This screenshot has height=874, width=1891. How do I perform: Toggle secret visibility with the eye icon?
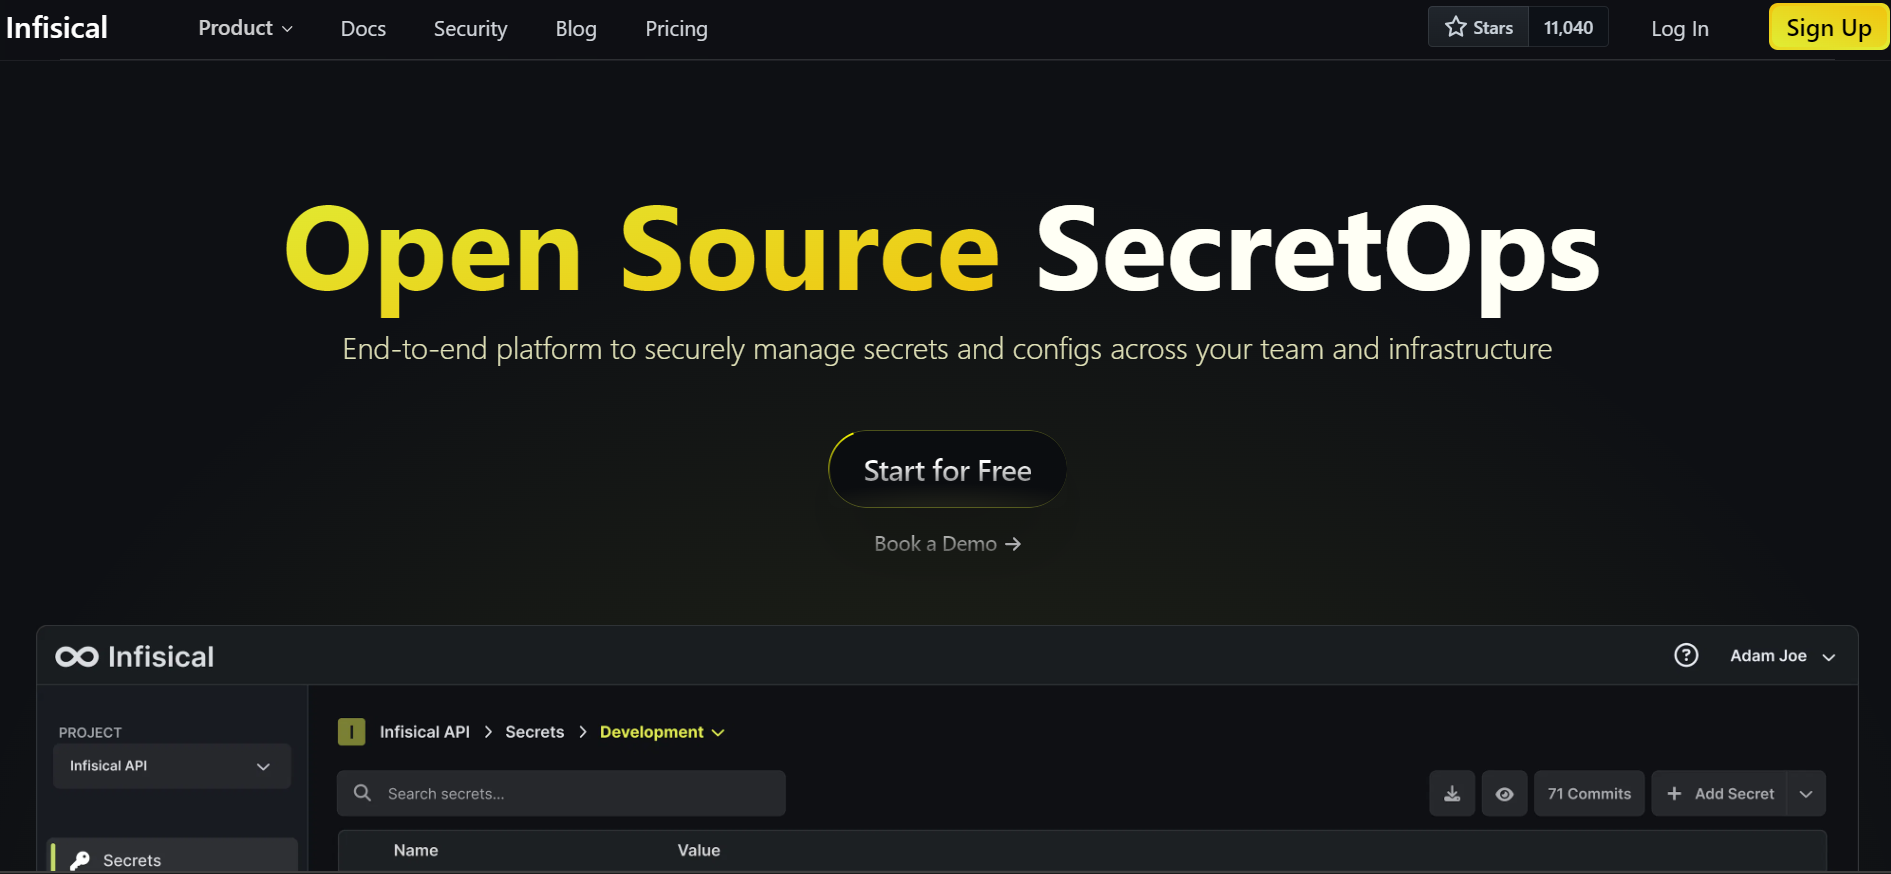click(1504, 793)
